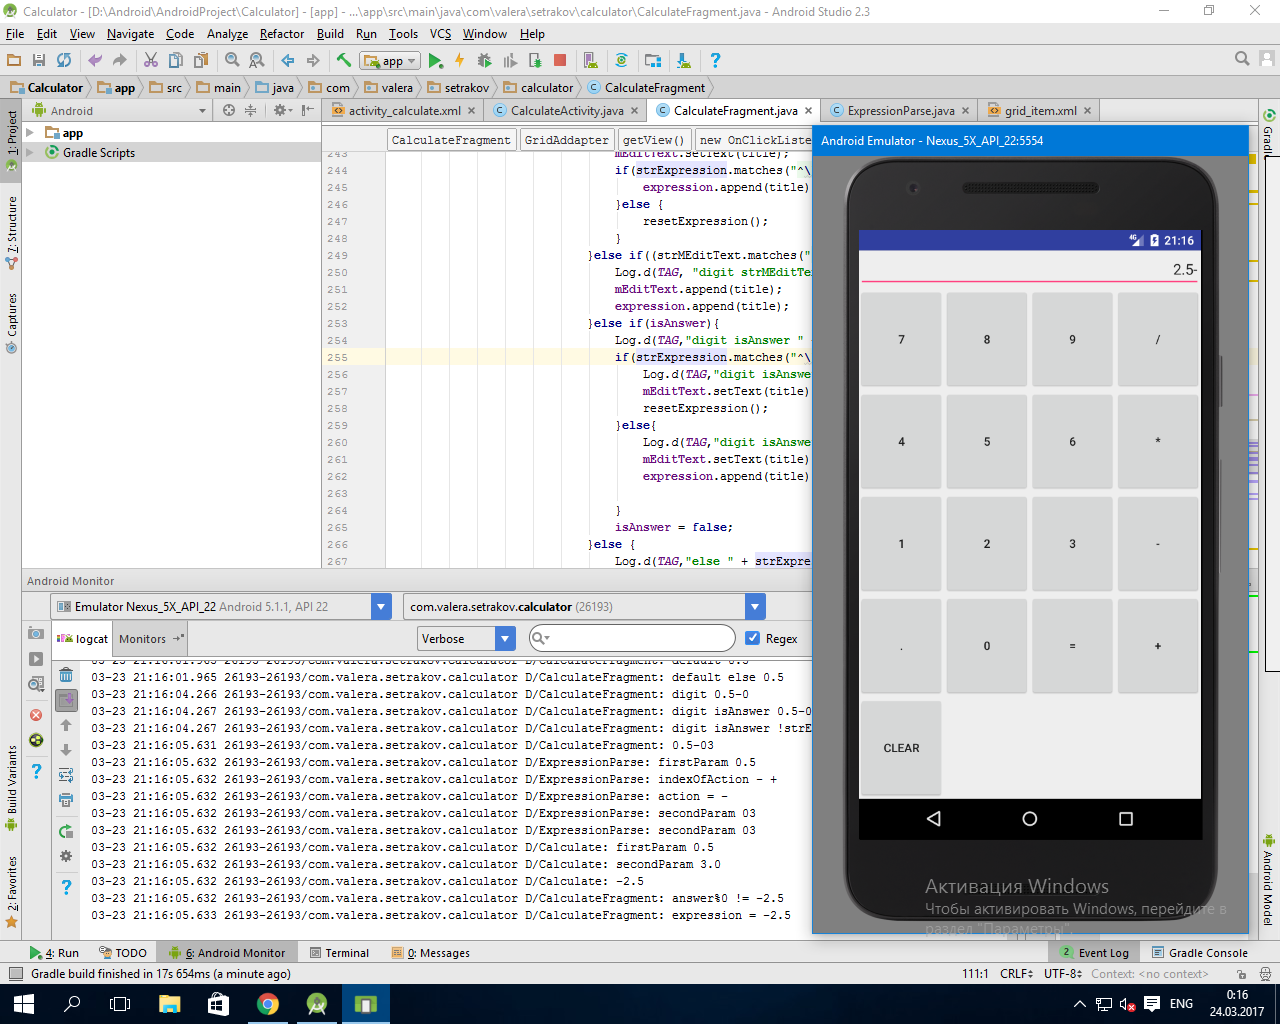Screen dimensions: 1280x1024
Task: Run the app with the green play icon
Action: coord(436,61)
